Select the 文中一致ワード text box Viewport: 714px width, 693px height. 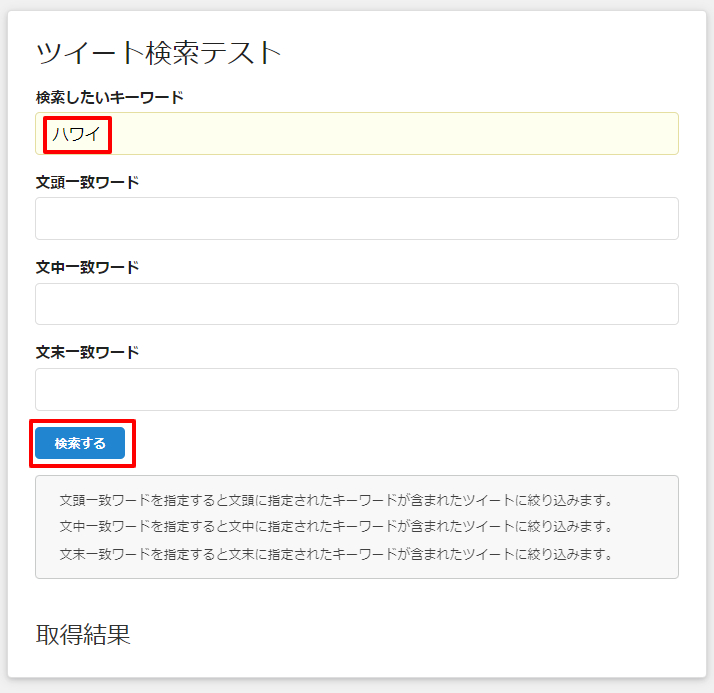click(x=356, y=304)
